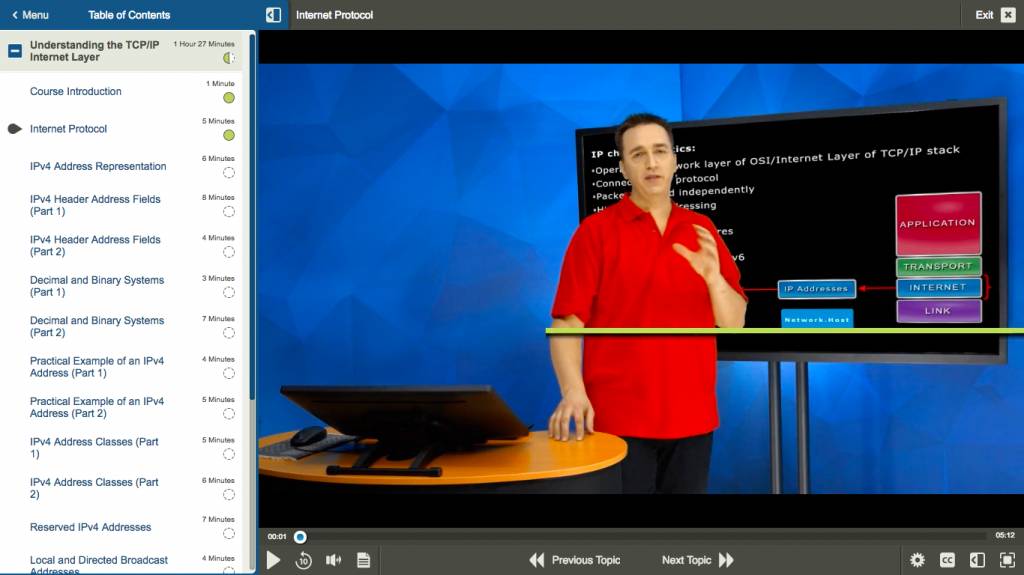Click the video seek bar handle

point(300,537)
